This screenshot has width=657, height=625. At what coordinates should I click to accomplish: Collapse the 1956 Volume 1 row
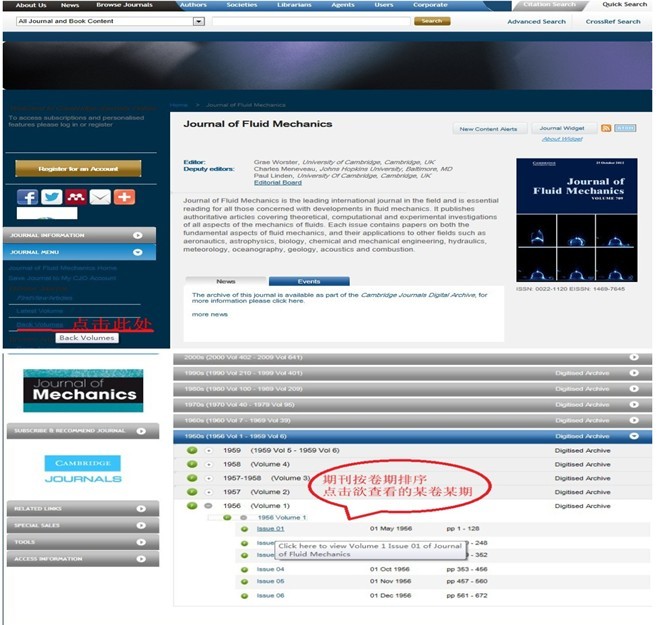click(x=208, y=506)
